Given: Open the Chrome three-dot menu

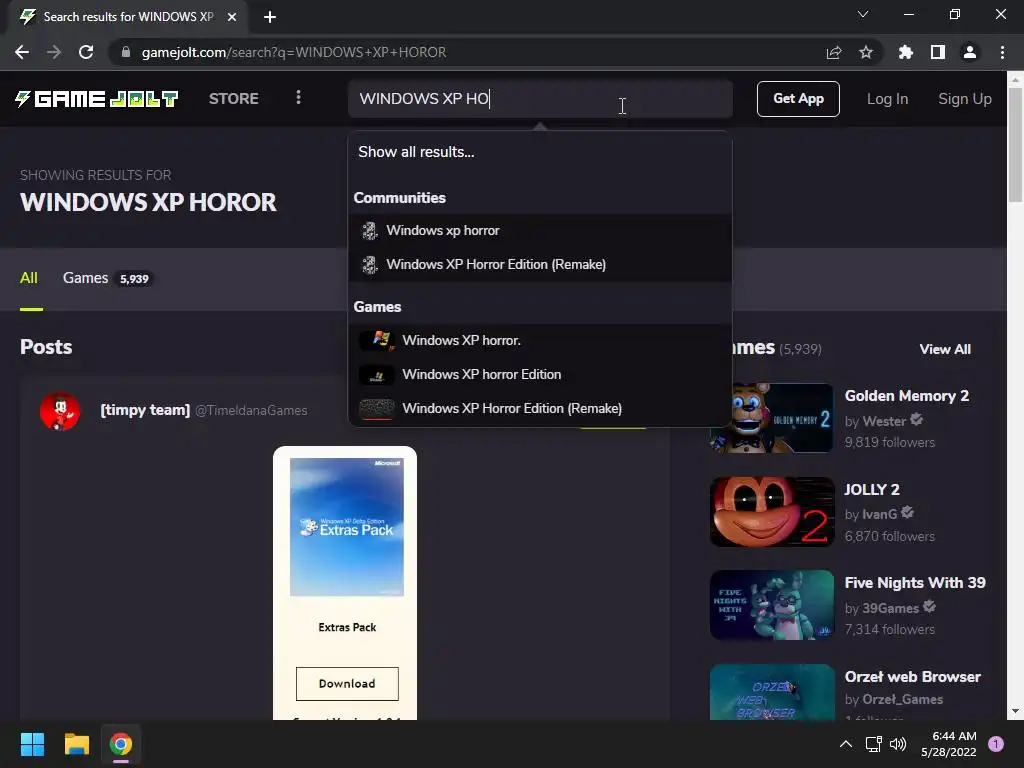Looking at the screenshot, I should tap(1002, 52).
